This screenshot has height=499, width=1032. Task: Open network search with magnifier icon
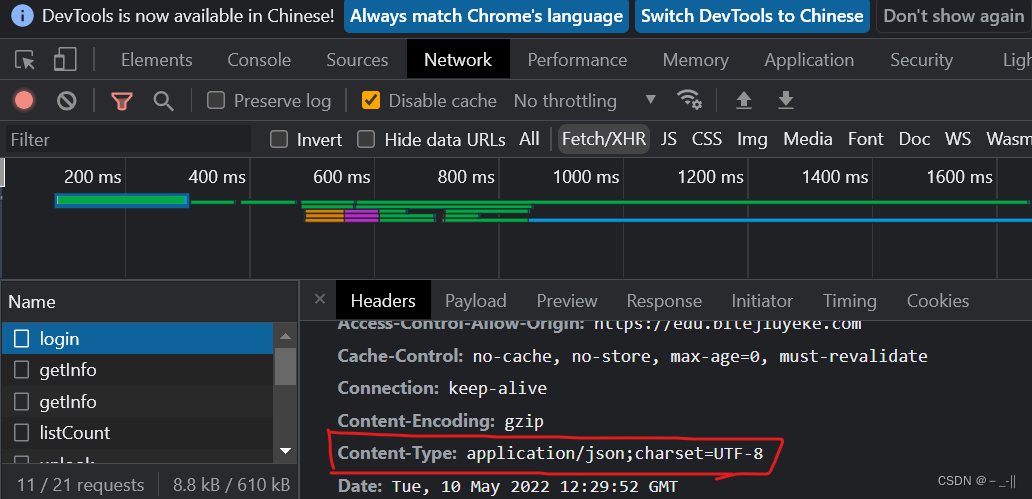point(163,100)
